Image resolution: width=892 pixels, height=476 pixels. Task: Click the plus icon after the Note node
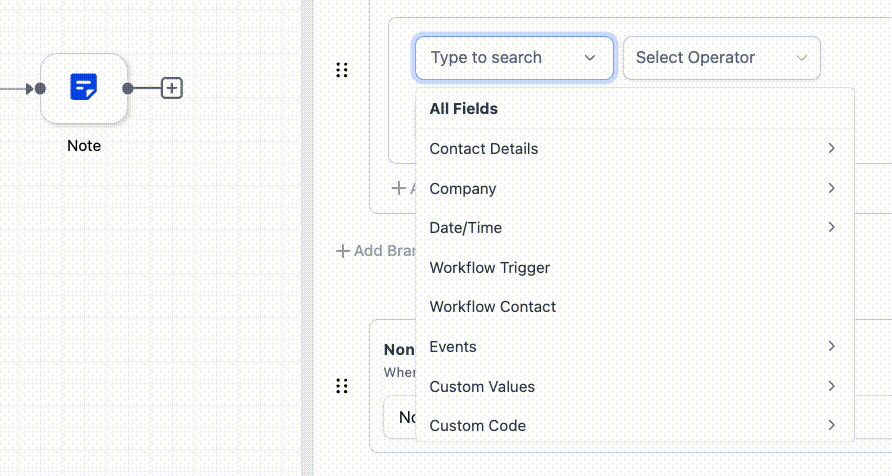pyautogui.click(x=172, y=88)
